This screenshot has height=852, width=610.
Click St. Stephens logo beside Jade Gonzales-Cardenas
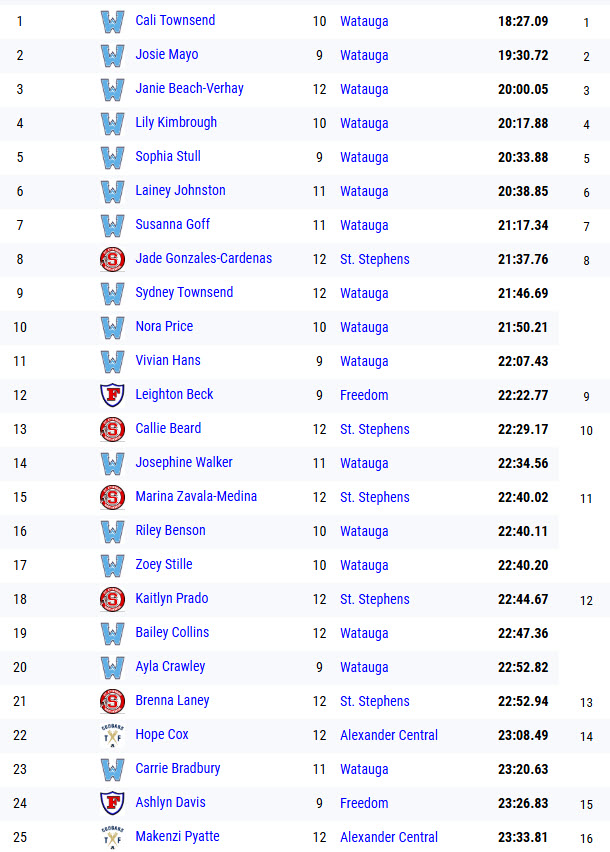(x=112, y=259)
